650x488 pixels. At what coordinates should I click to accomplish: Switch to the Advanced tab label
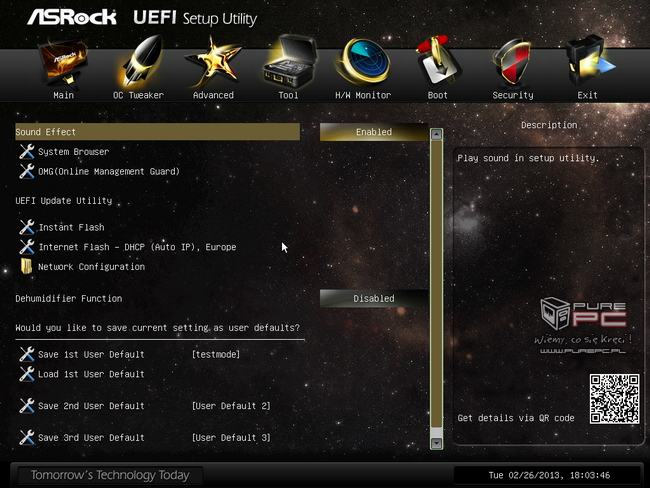click(x=213, y=95)
